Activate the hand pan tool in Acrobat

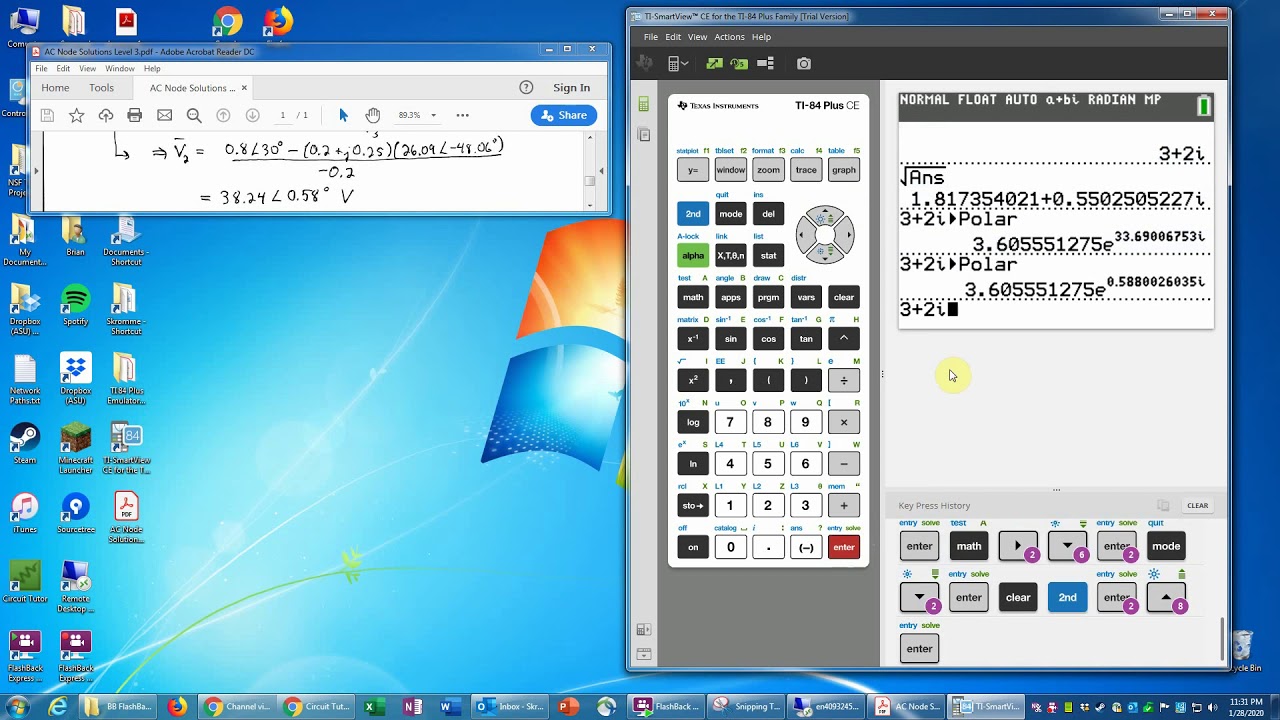(x=373, y=115)
